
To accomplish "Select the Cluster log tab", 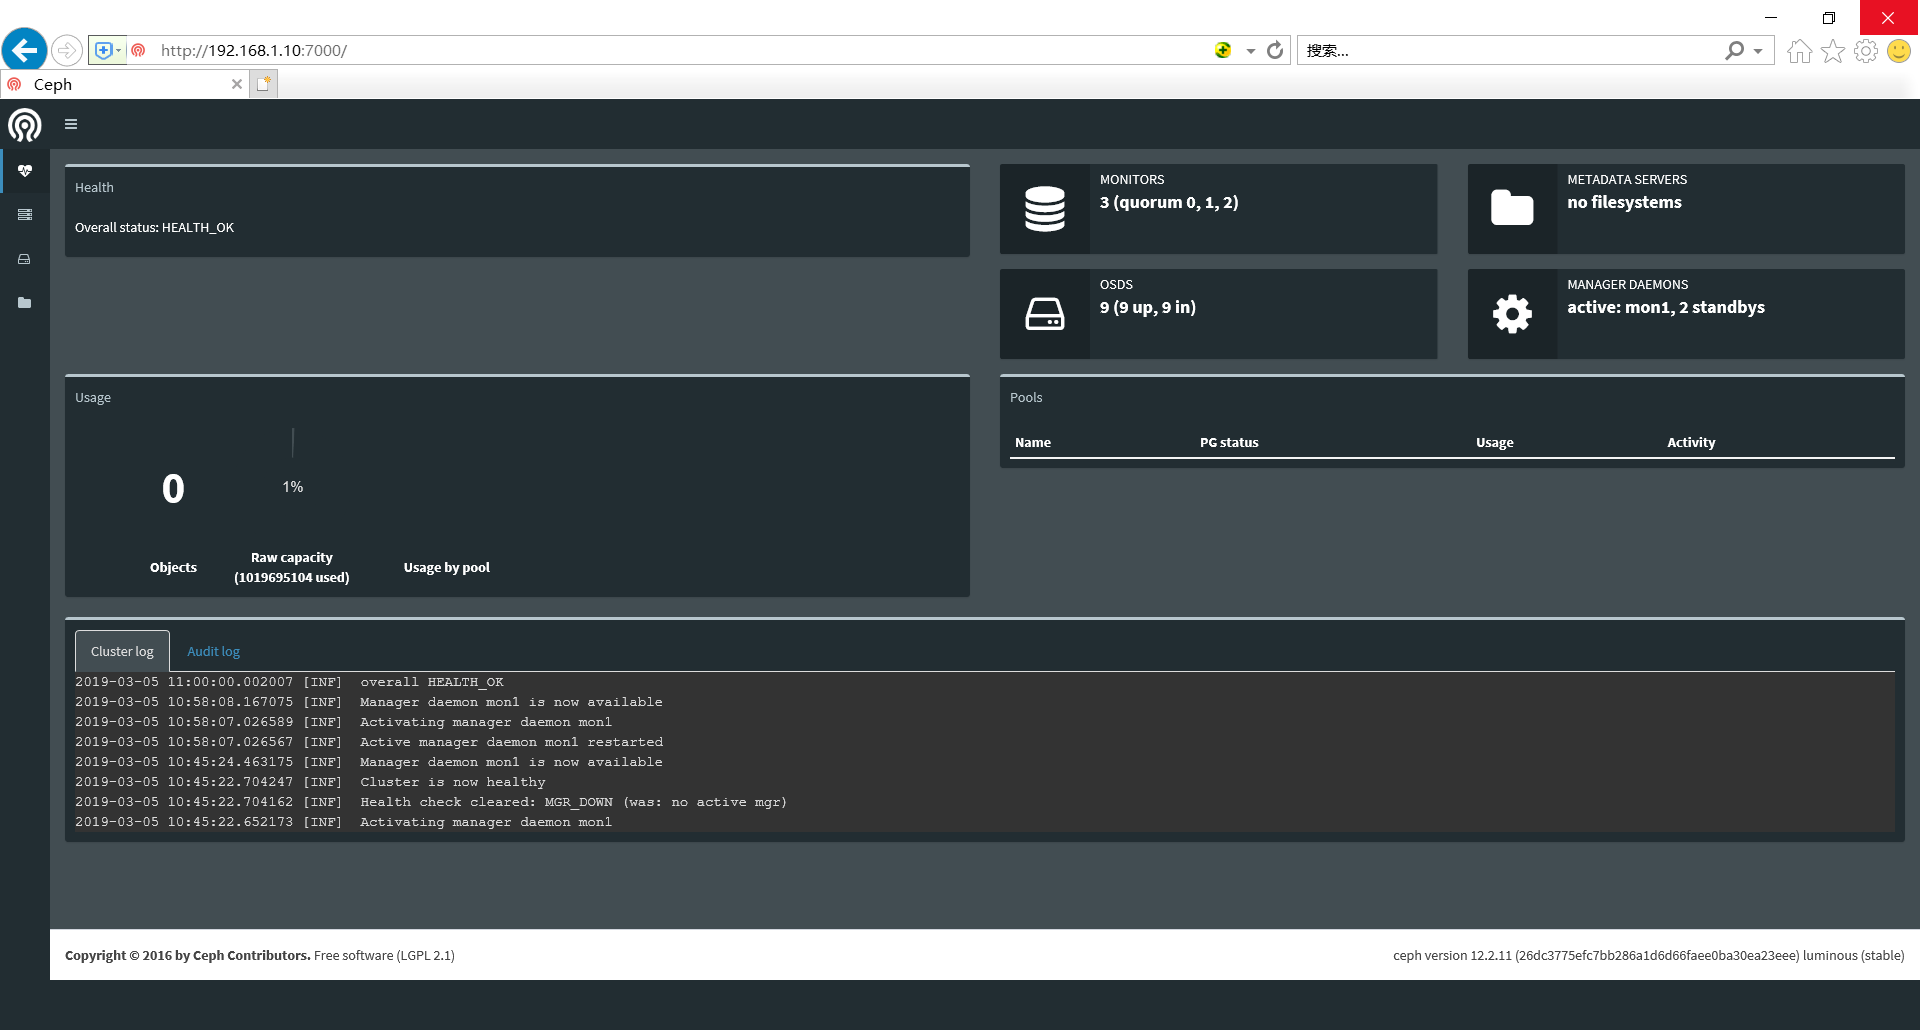I will pos(122,651).
